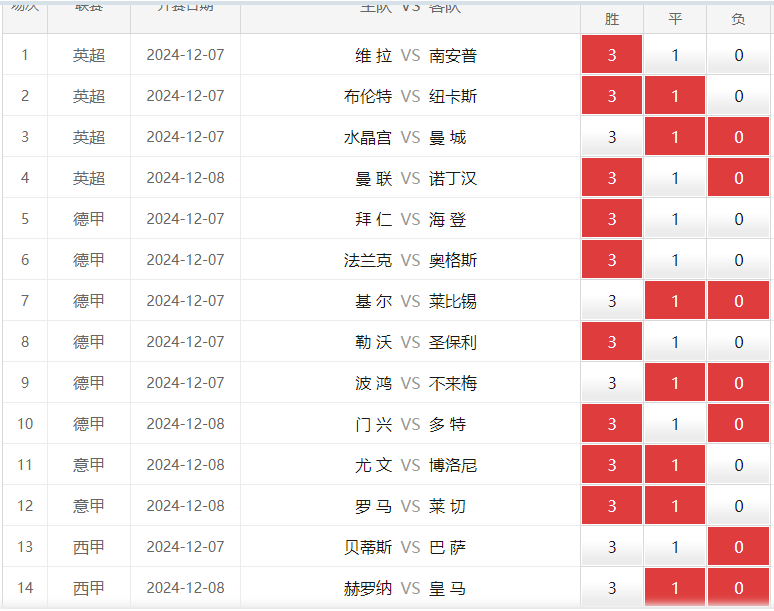Toggle draw option 1 for 罗马 VS 莱切

point(675,505)
